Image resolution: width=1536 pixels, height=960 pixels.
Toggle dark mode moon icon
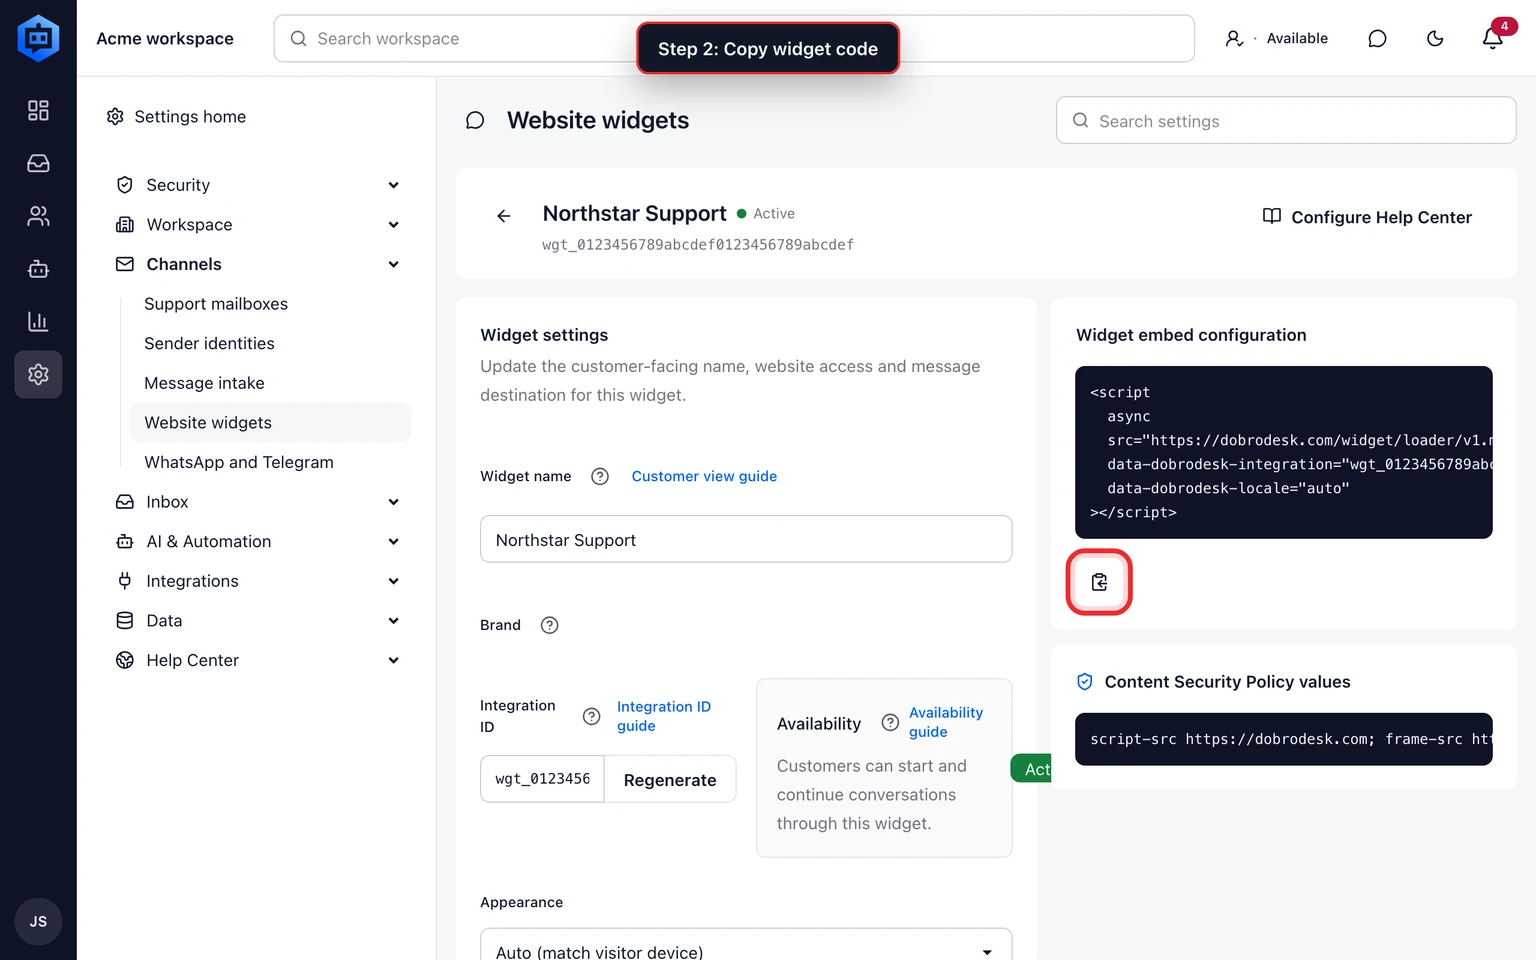(1435, 38)
